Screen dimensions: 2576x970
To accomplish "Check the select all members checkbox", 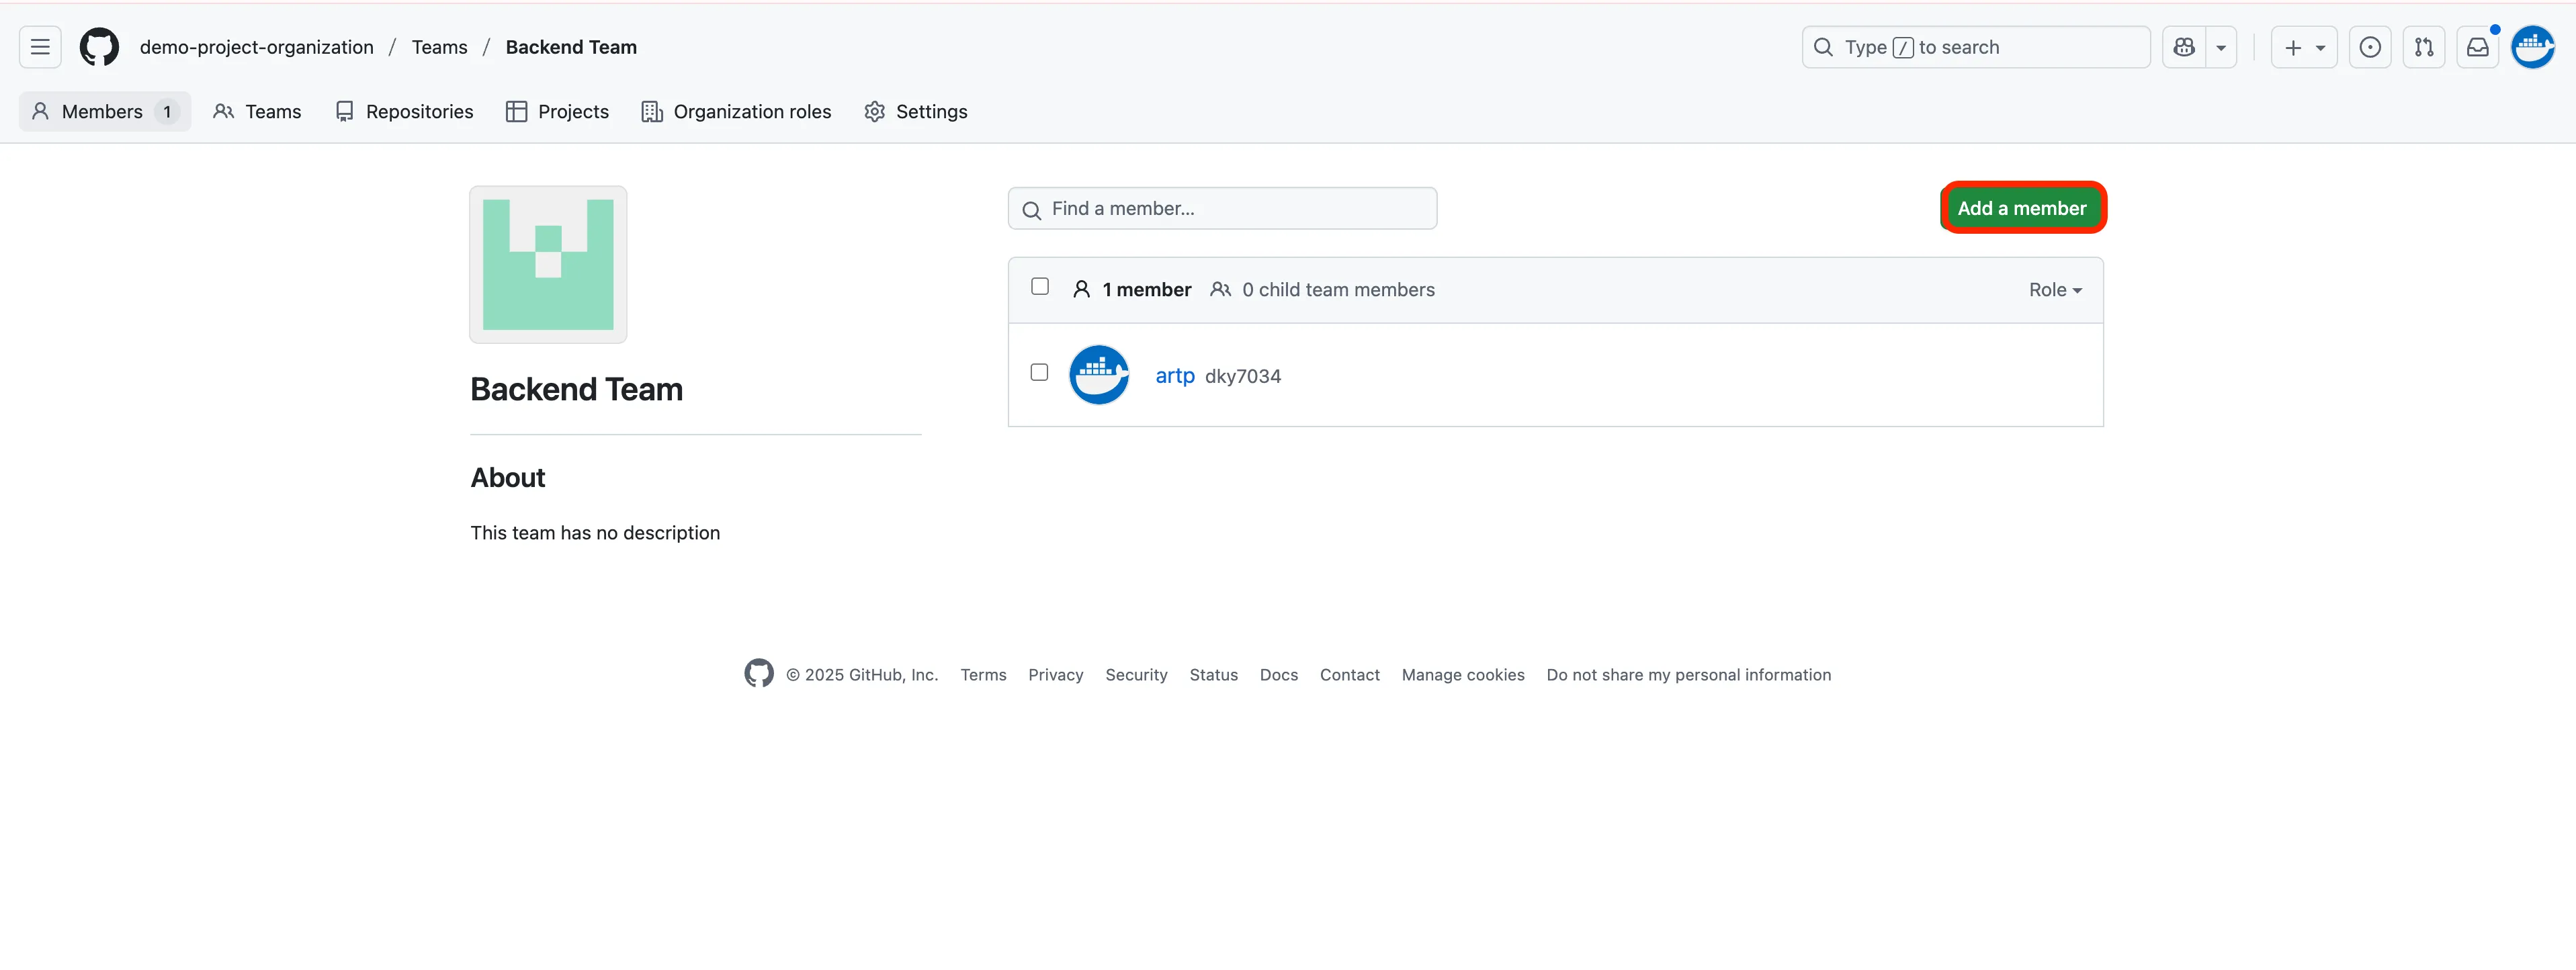I will tap(1039, 287).
